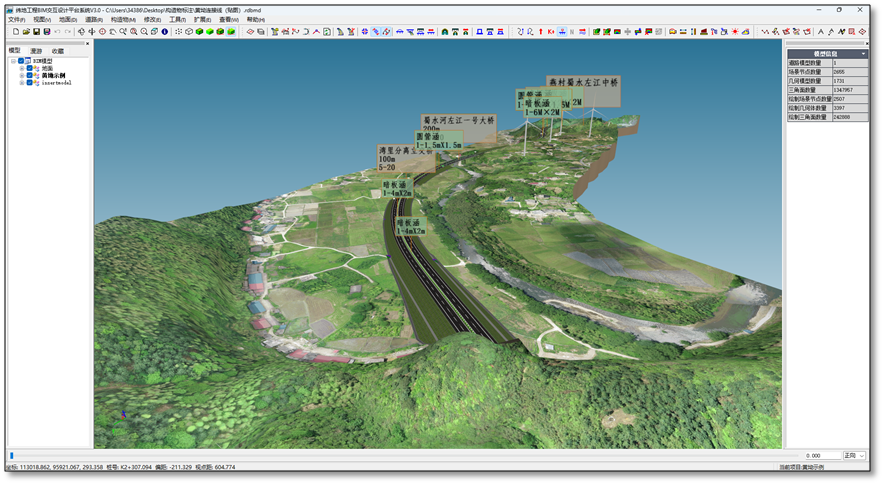Click the red sun lighting icon
This screenshot has height=485, width=884.
tap(735, 32)
